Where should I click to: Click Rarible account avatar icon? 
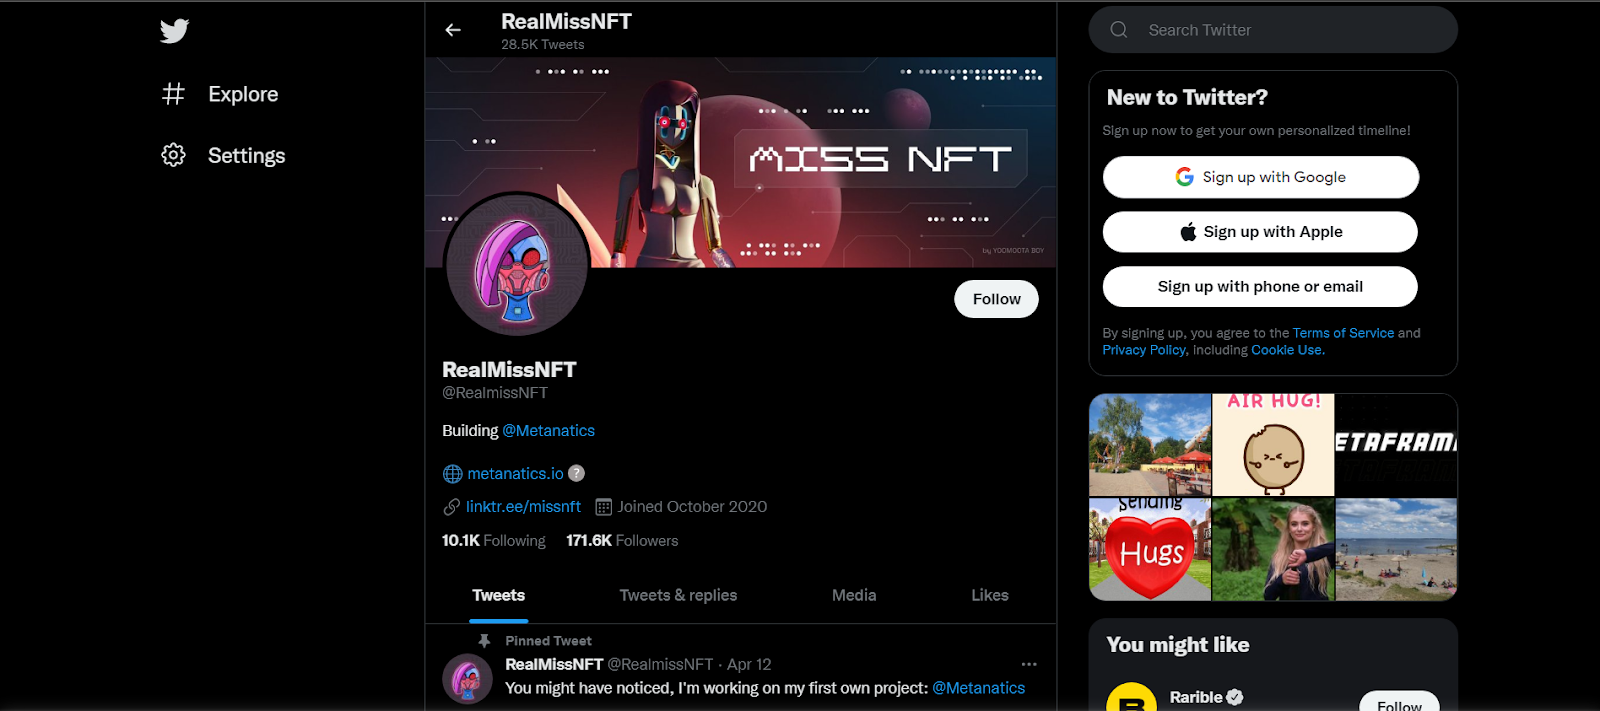[1131, 697]
